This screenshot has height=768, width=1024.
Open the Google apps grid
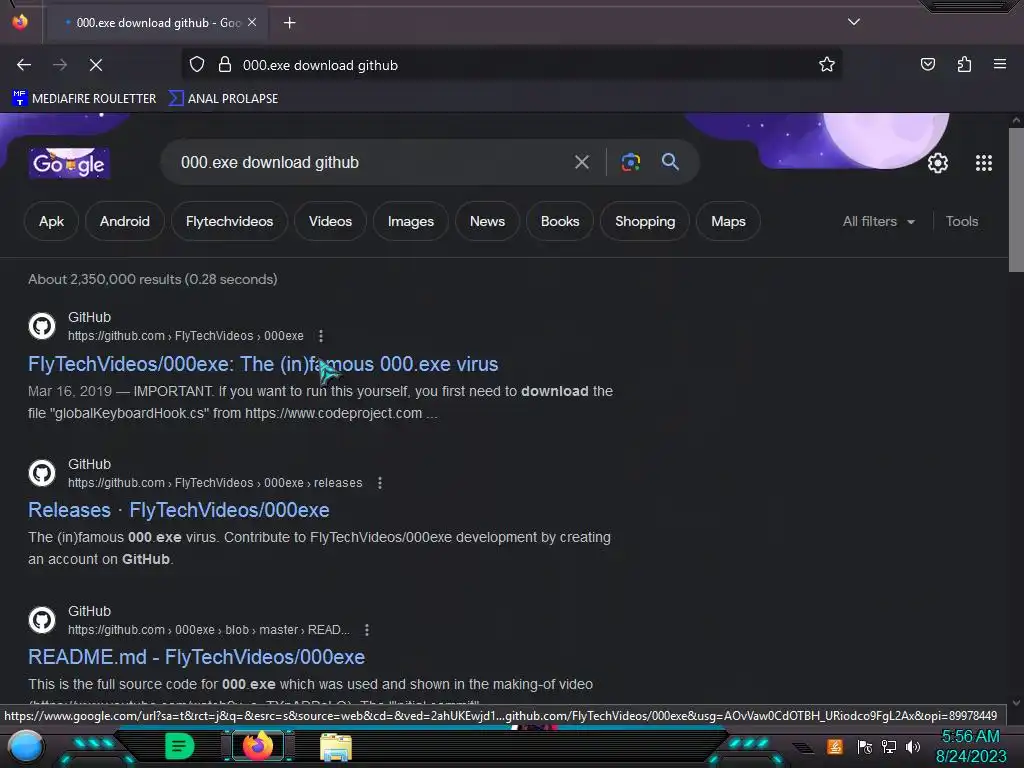coord(984,163)
